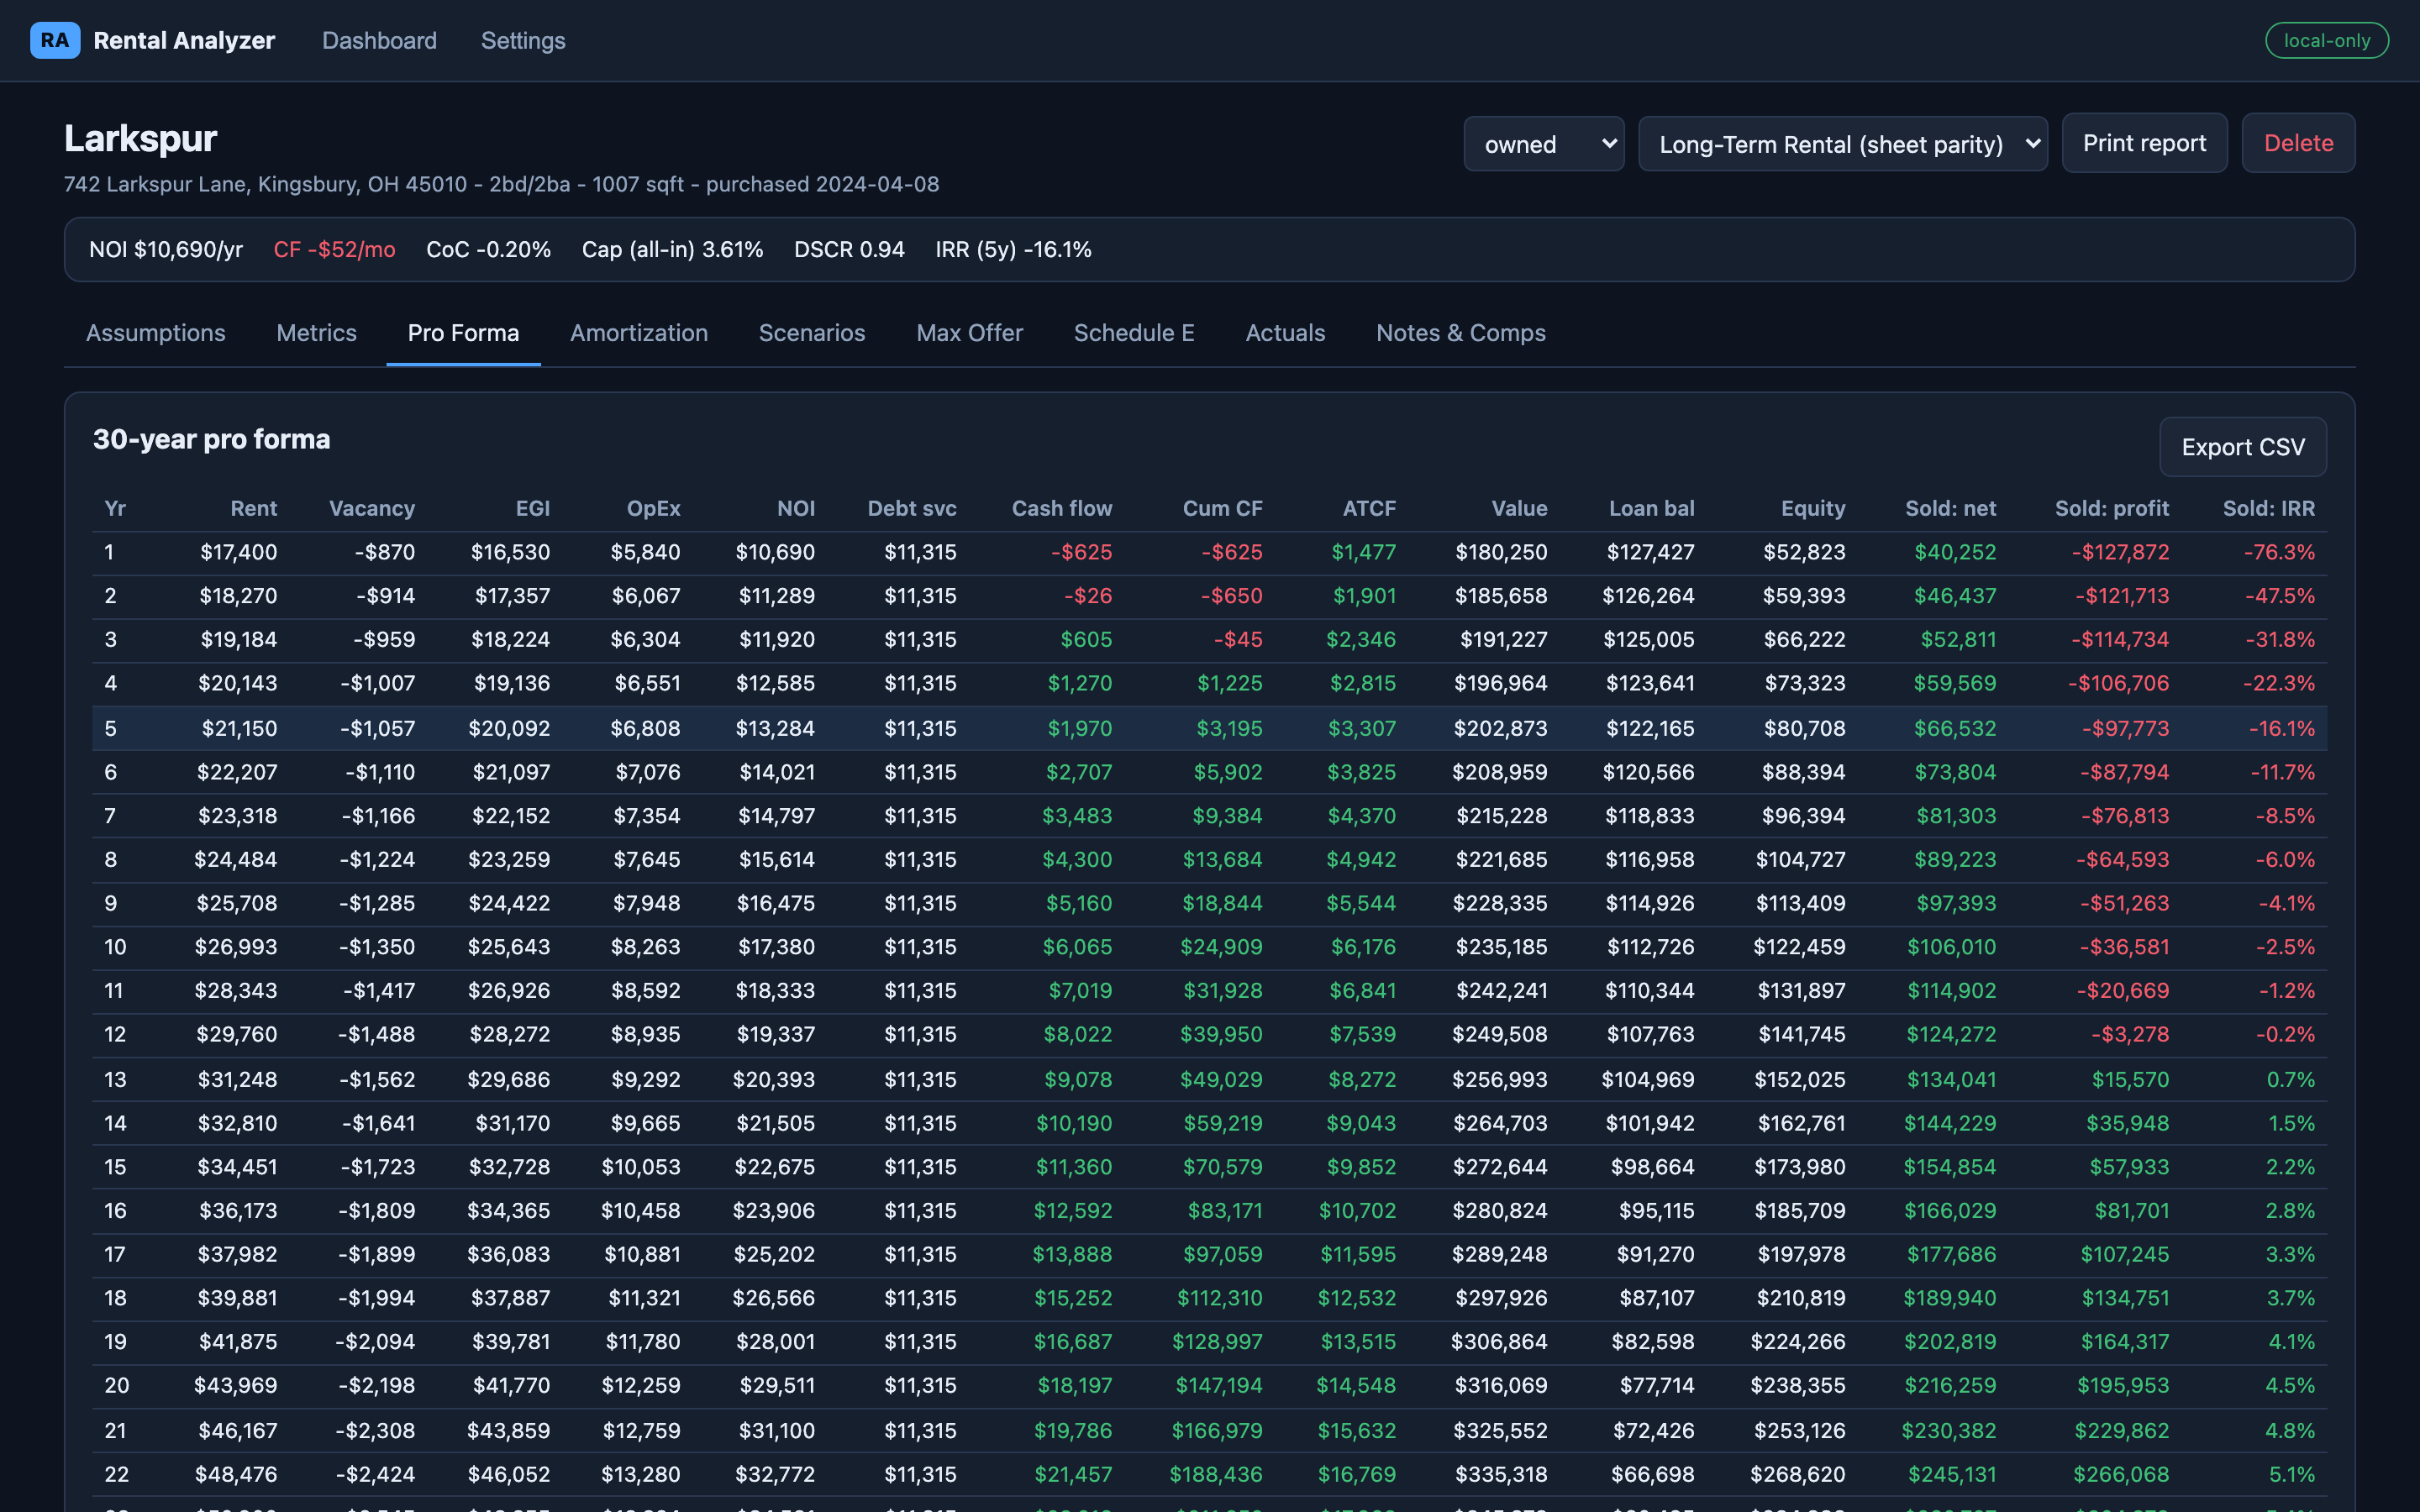Click the DSCR 0.94 summary metric
The width and height of the screenshot is (2420, 1512).
[849, 249]
